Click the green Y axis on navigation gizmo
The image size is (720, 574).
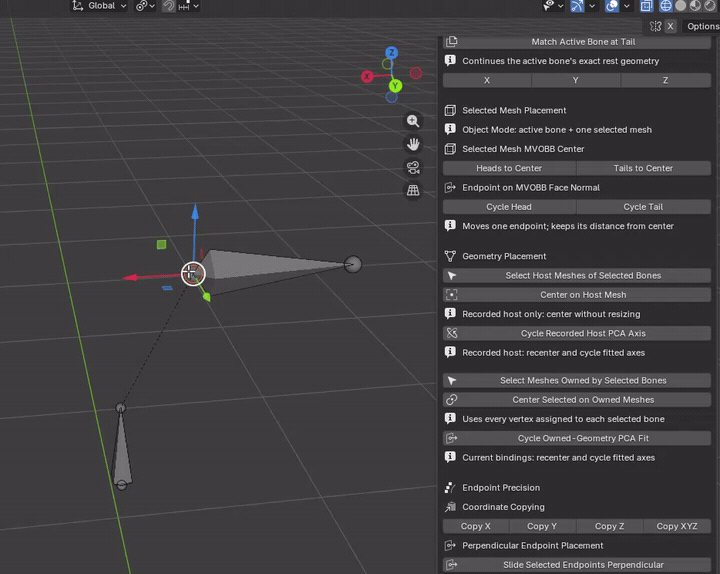[x=395, y=86]
